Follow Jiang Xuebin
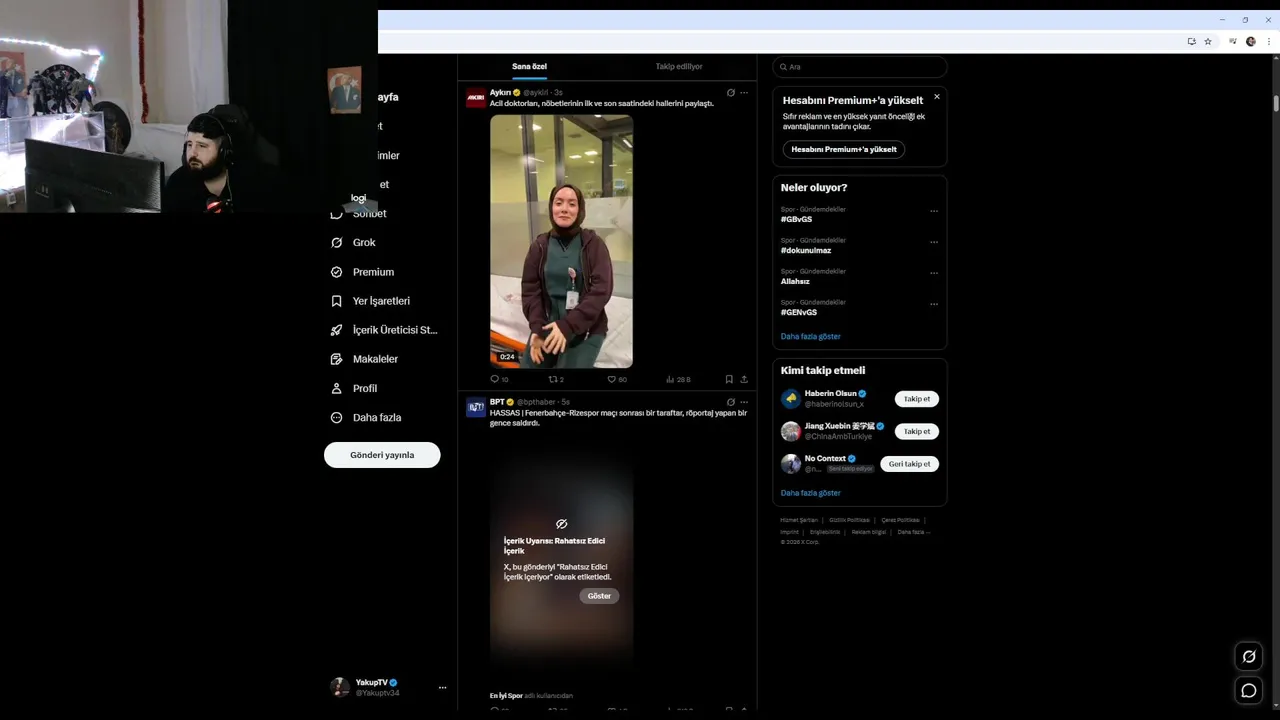 point(917,432)
